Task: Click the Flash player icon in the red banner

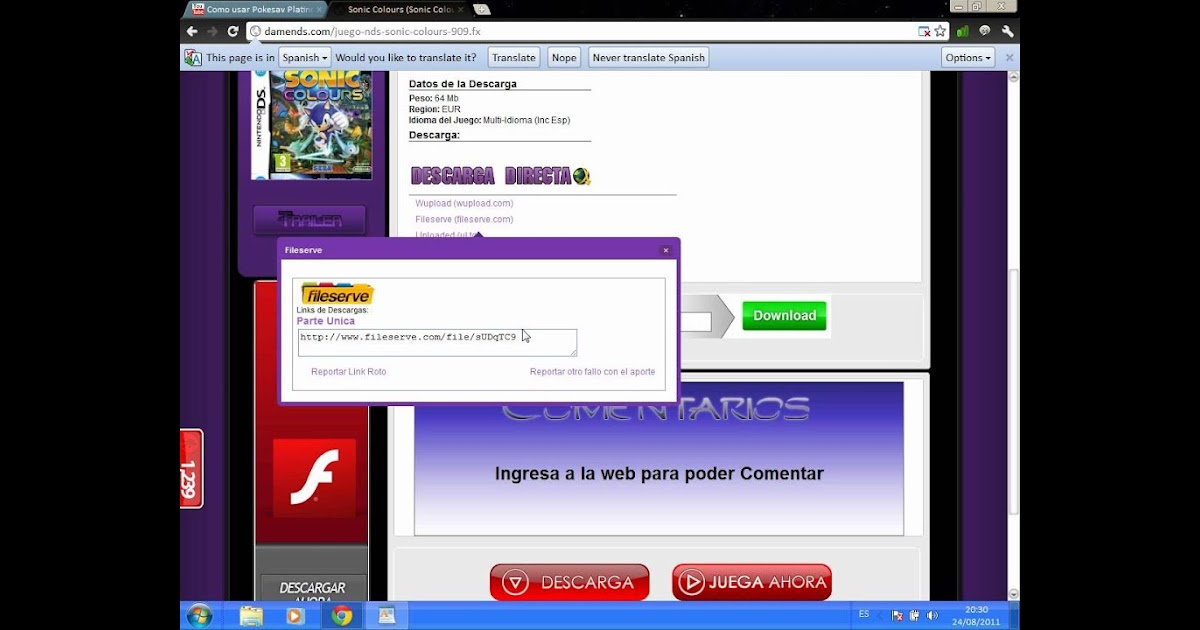Action: 315,478
